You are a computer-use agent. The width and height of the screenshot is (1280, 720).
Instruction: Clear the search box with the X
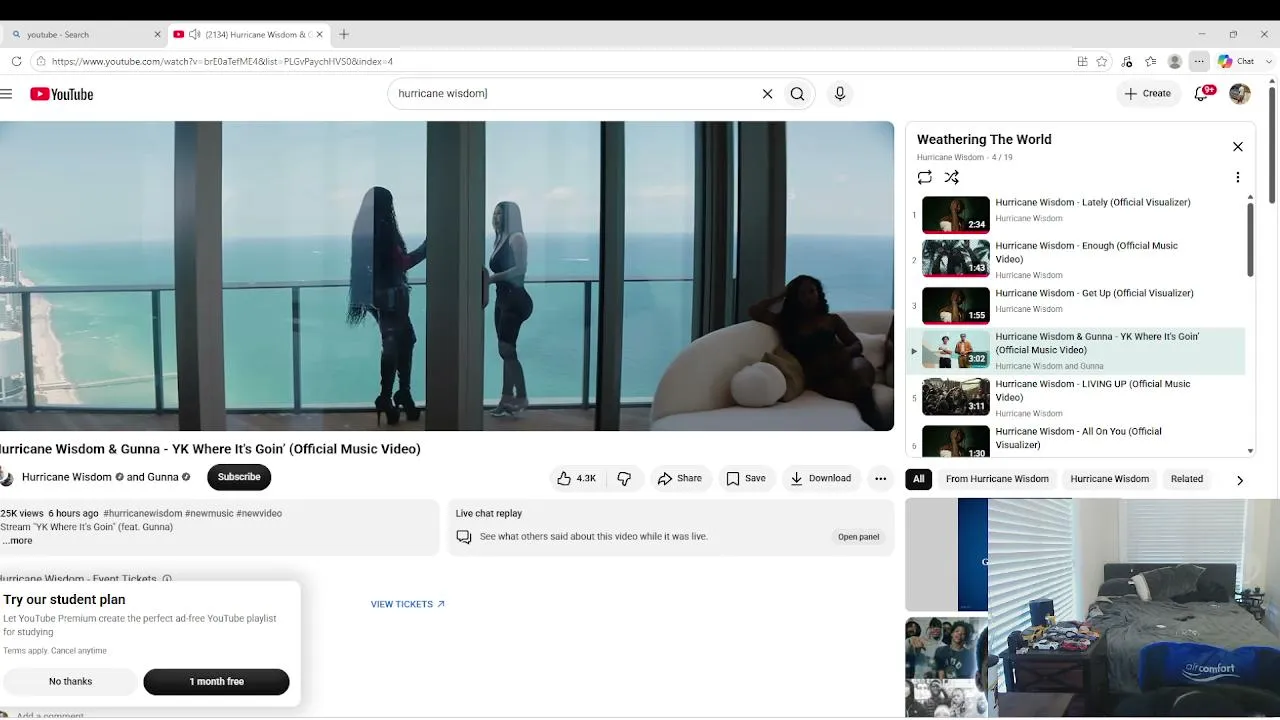click(x=767, y=94)
